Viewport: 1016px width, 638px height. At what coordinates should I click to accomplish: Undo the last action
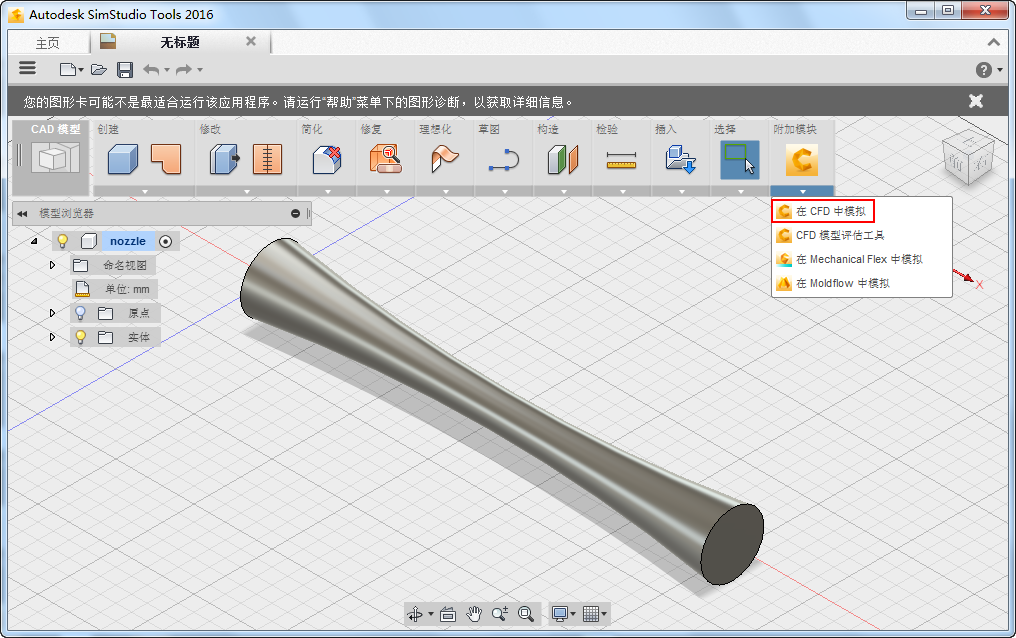point(151,69)
